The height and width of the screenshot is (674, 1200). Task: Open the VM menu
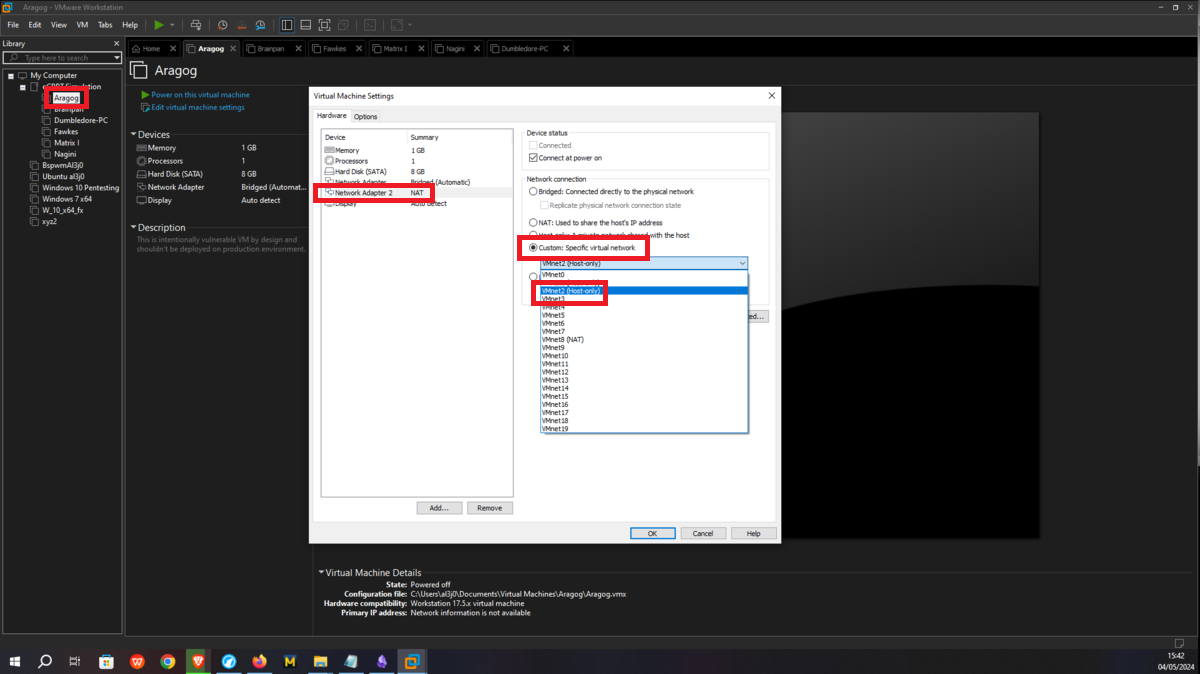click(x=82, y=24)
